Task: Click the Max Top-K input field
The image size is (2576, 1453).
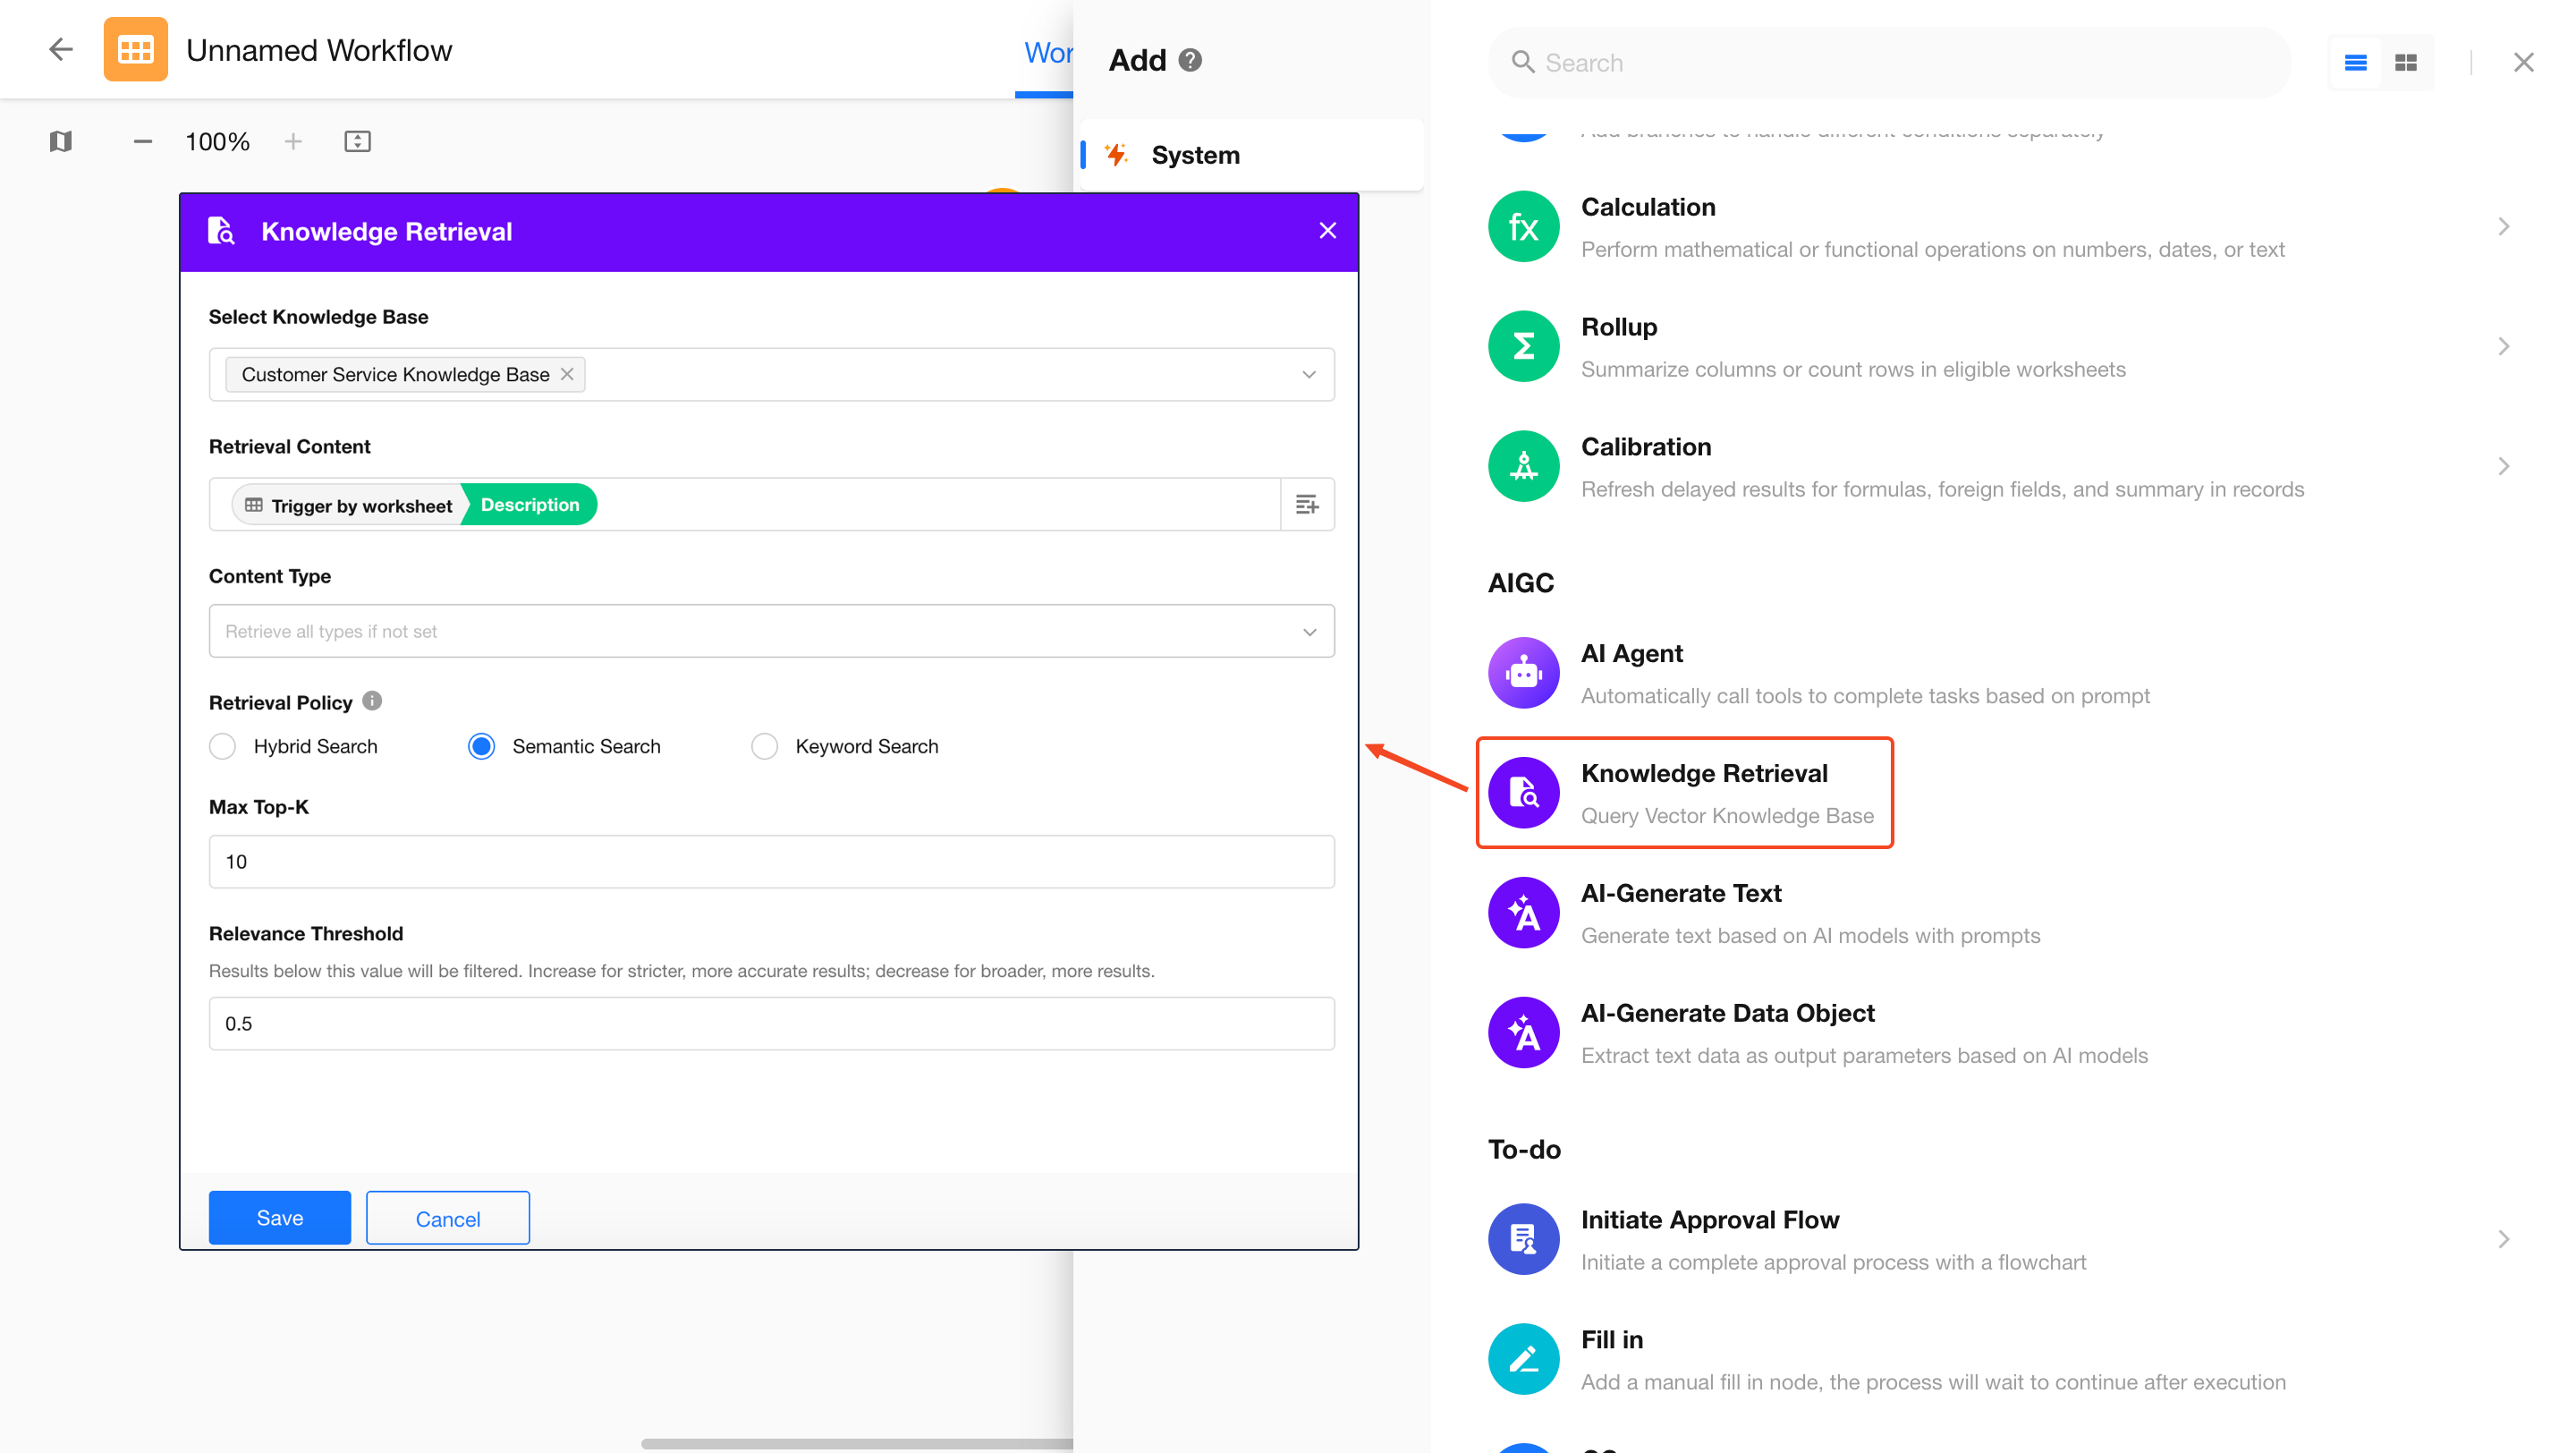Action: coord(770,862)
